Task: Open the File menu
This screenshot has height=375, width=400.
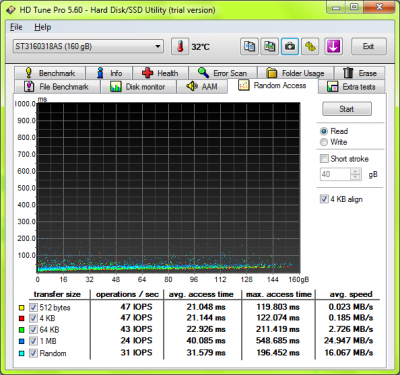Action: click(x=16, y=27)
